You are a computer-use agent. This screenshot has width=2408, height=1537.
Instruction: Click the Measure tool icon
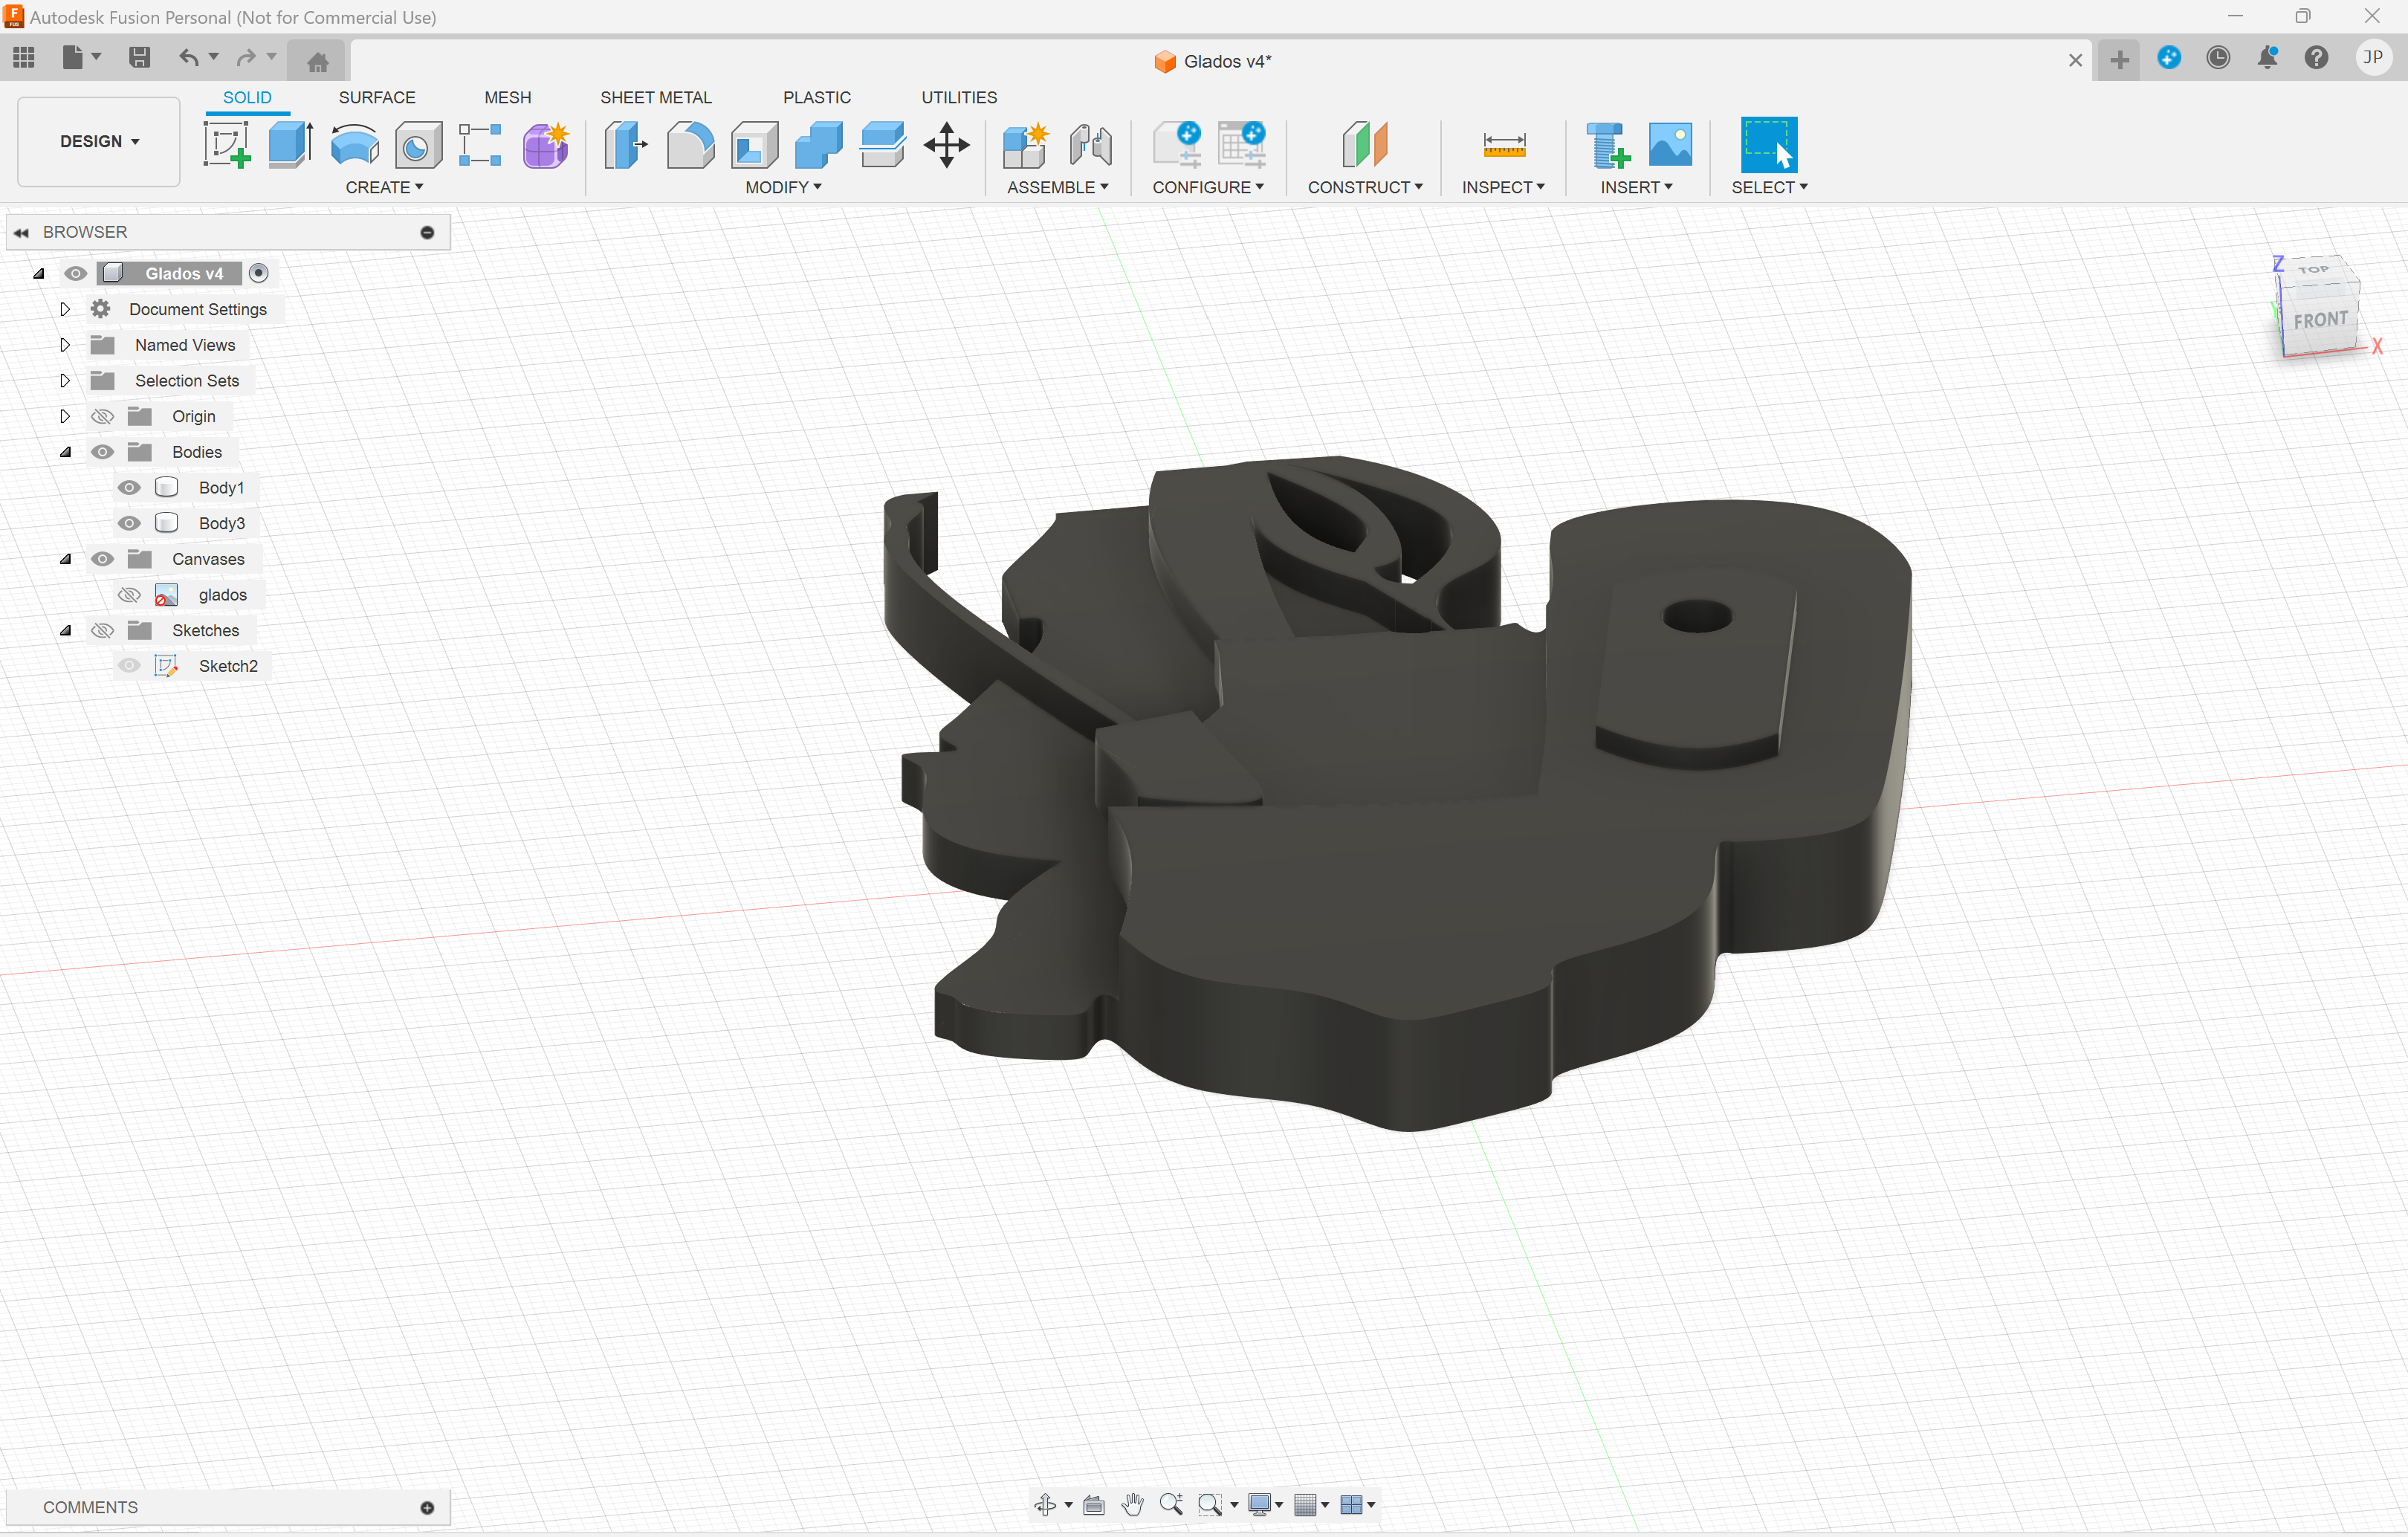(x=1504, y=144)
